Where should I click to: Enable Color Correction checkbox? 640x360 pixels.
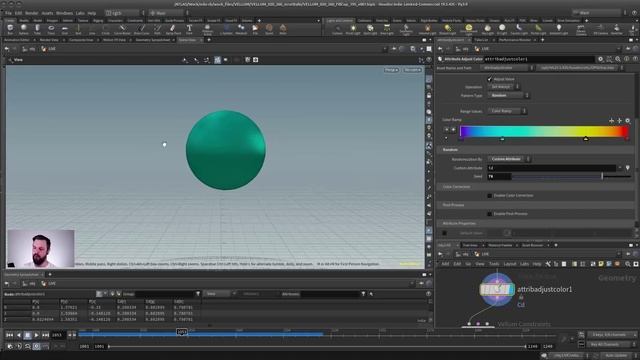[489, 196]
